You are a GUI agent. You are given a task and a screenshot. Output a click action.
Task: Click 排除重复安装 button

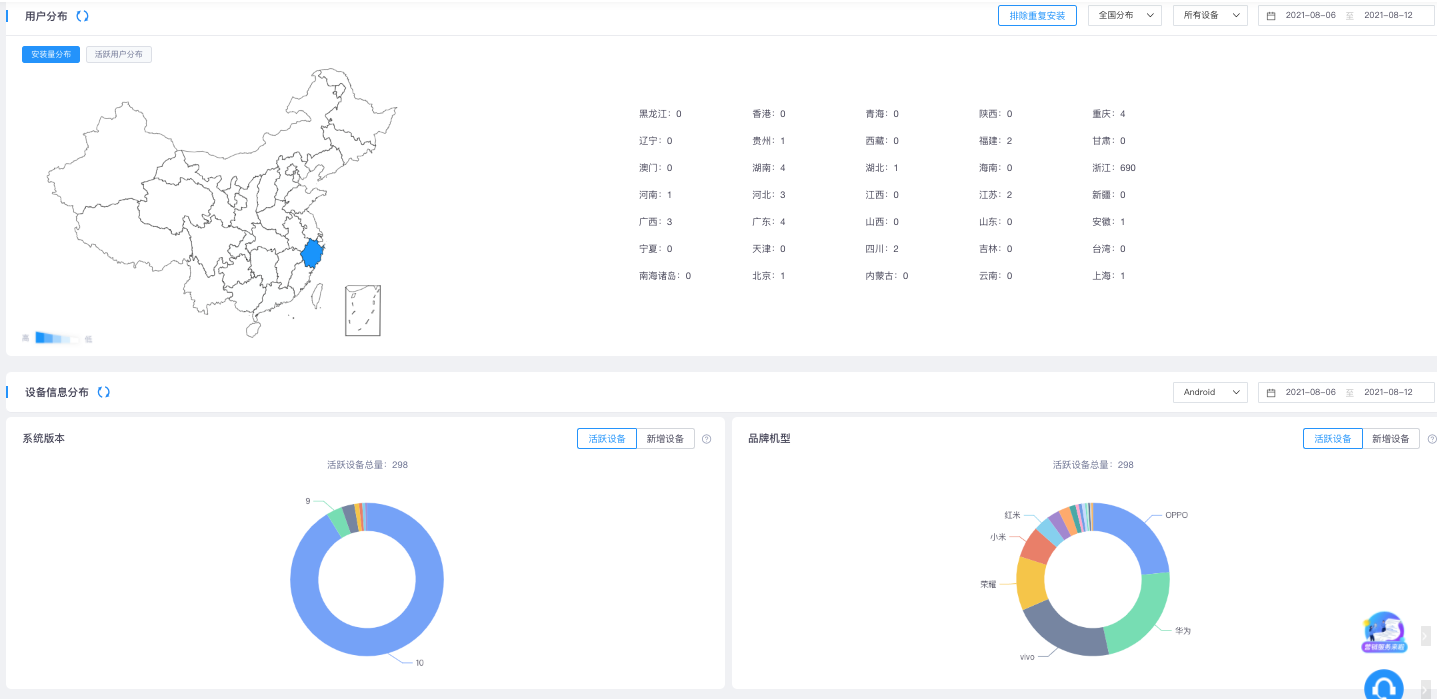click(1037, 15)
